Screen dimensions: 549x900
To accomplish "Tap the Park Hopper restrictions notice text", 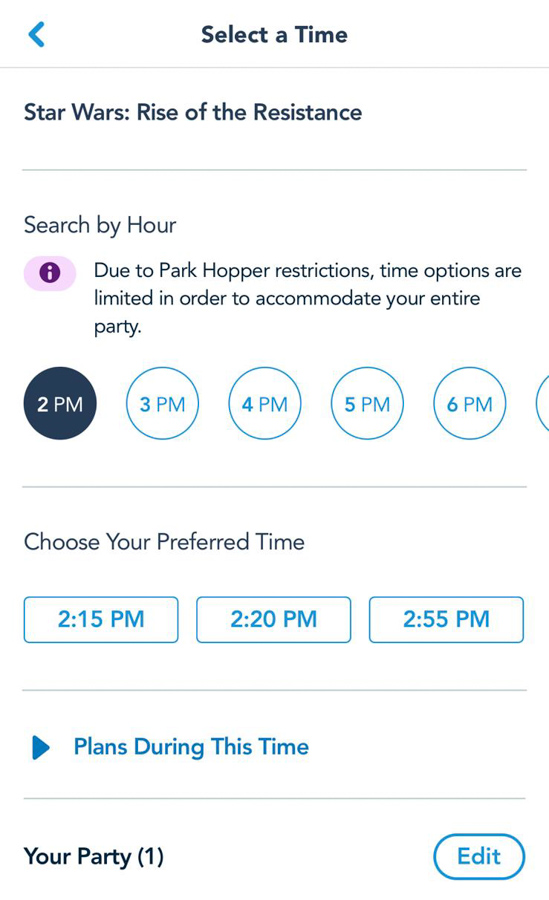I will (x=308, y=298).
